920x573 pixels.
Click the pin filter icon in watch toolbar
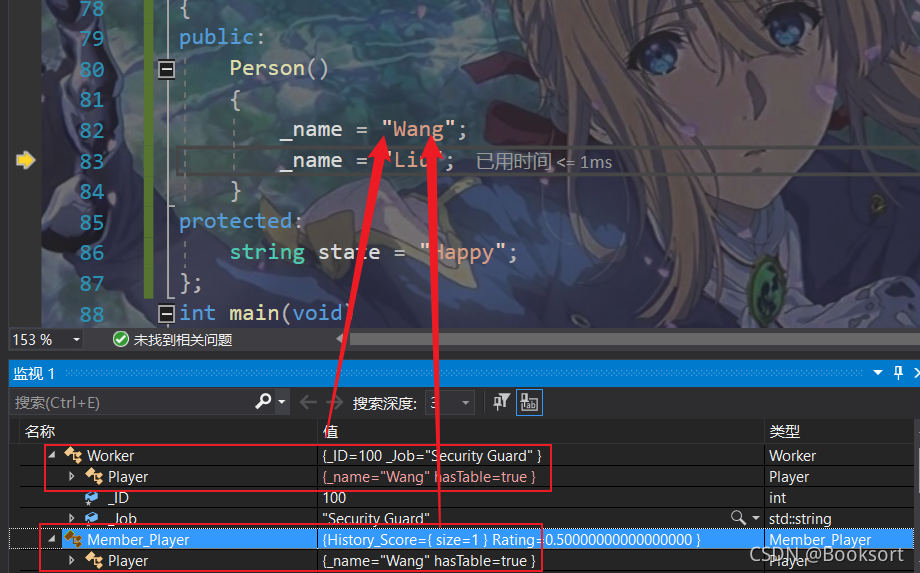[501, 402]
